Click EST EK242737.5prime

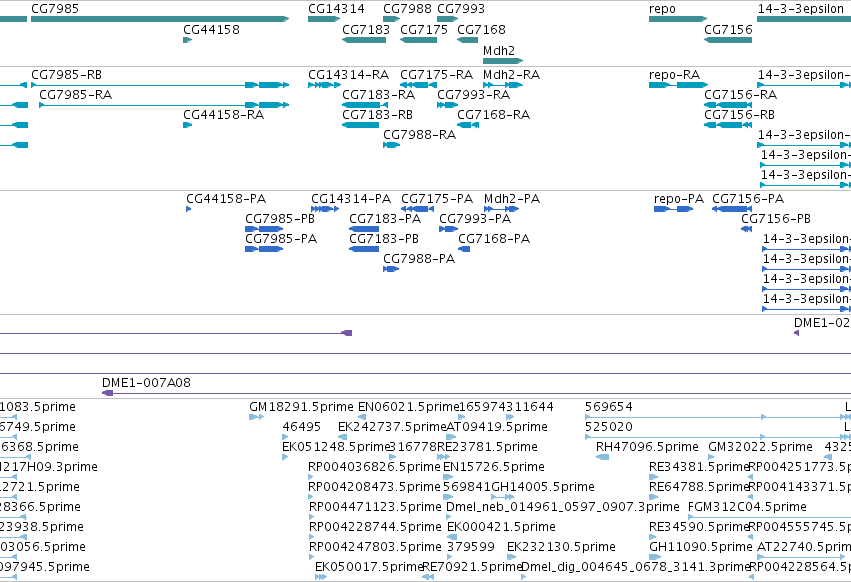point(342,437)
